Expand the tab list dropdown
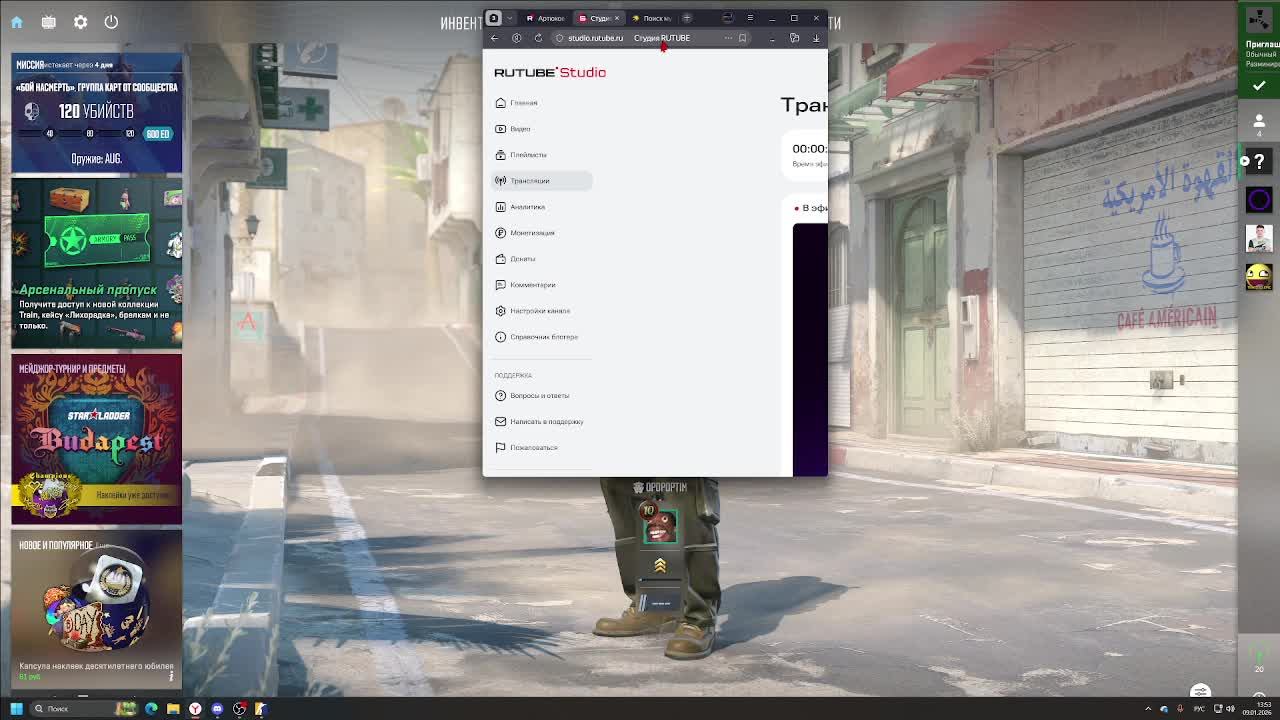The width and height of the screenshot is (1280, 720). (x=511, y=18)
